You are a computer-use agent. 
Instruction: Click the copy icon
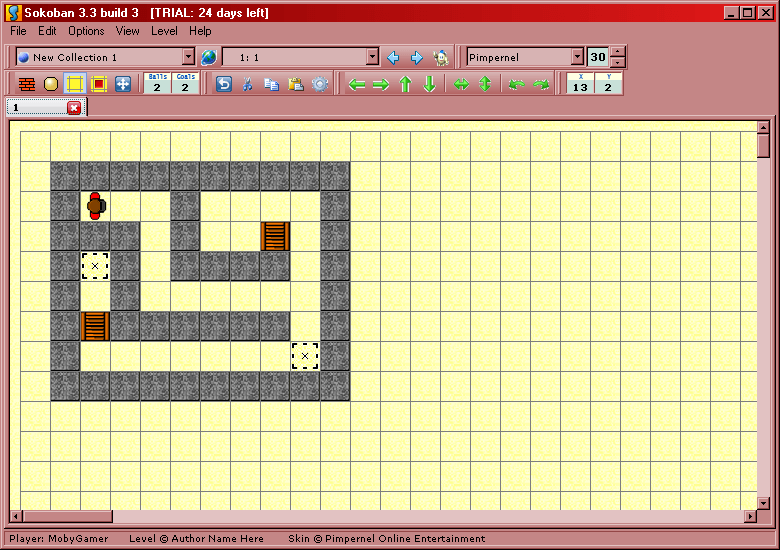coord(271,84)
